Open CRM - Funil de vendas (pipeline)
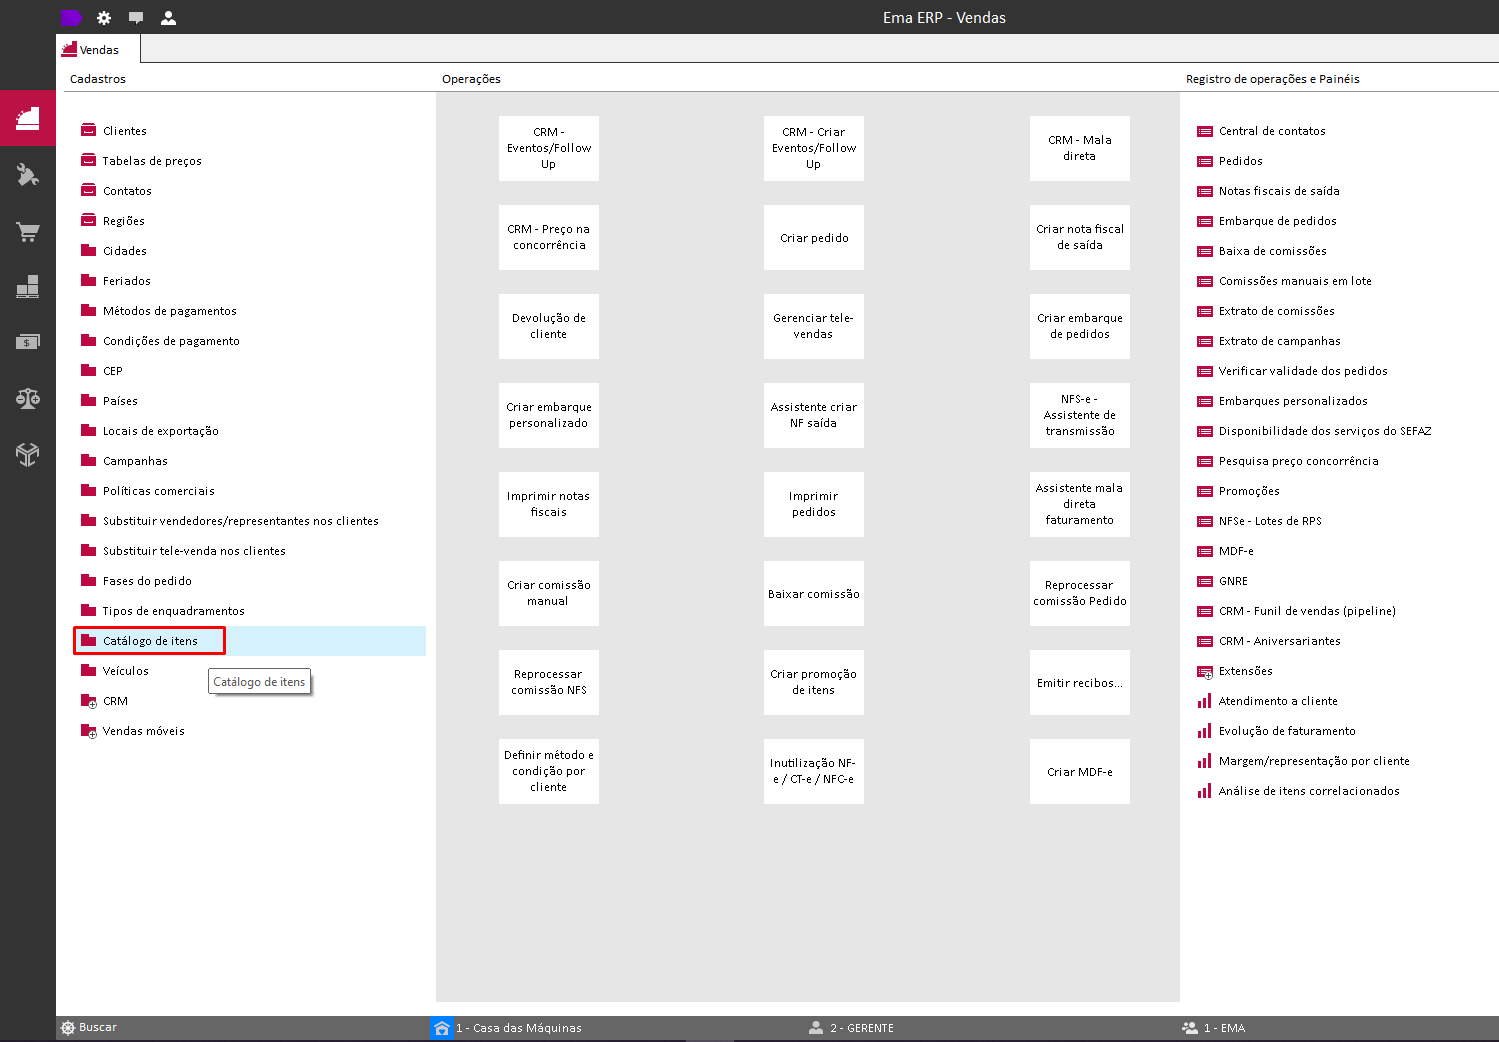The height and width of the screenshot is (1042, 1499). point(1307,611)
